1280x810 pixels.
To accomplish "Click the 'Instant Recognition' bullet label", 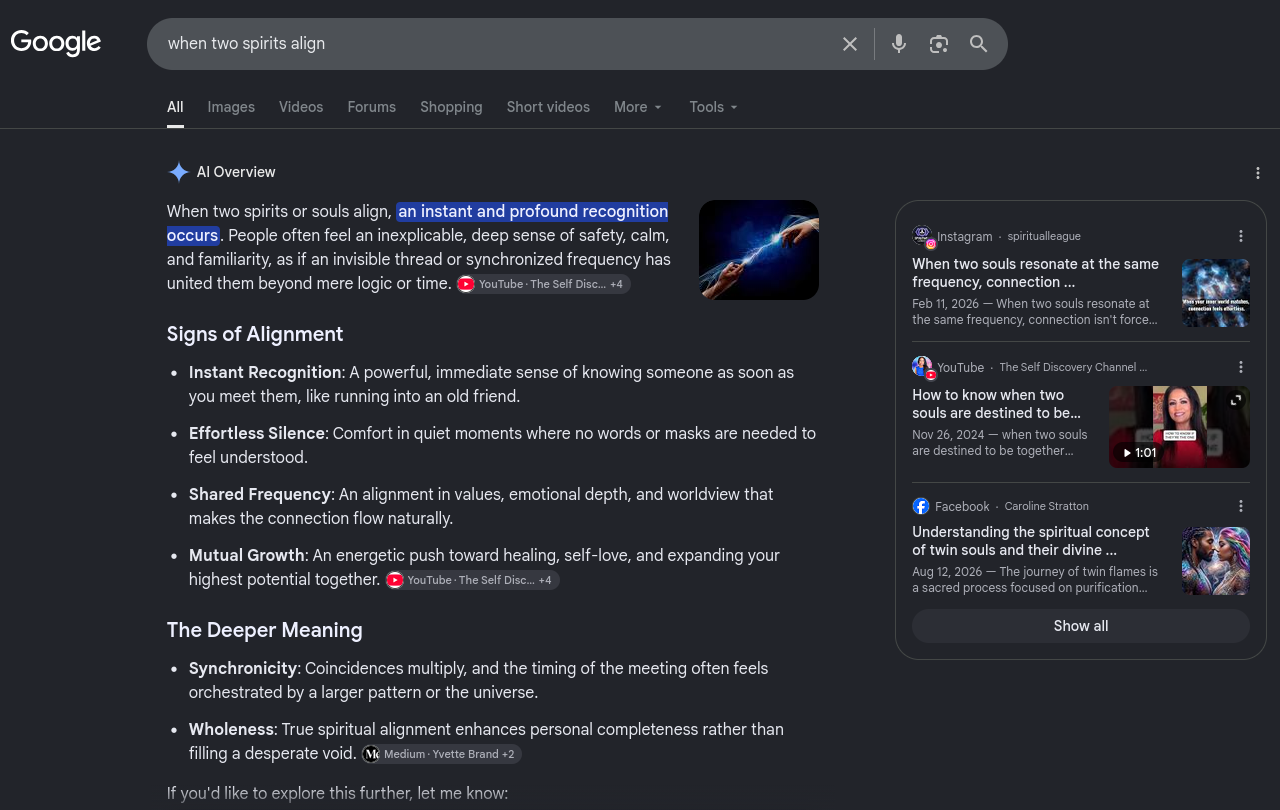I will tap(265, 373).
